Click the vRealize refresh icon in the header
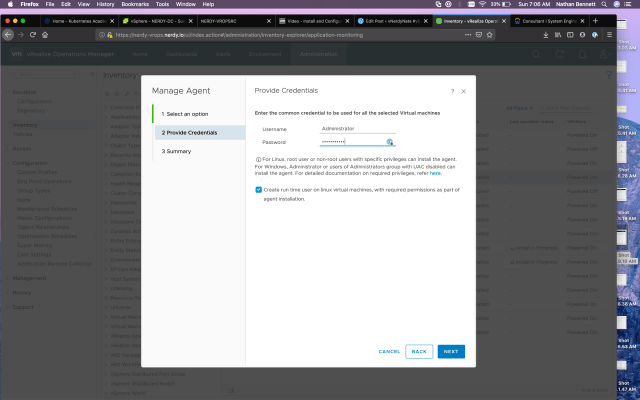The width and height of the screenshot is (640, 400). point(560,54)
